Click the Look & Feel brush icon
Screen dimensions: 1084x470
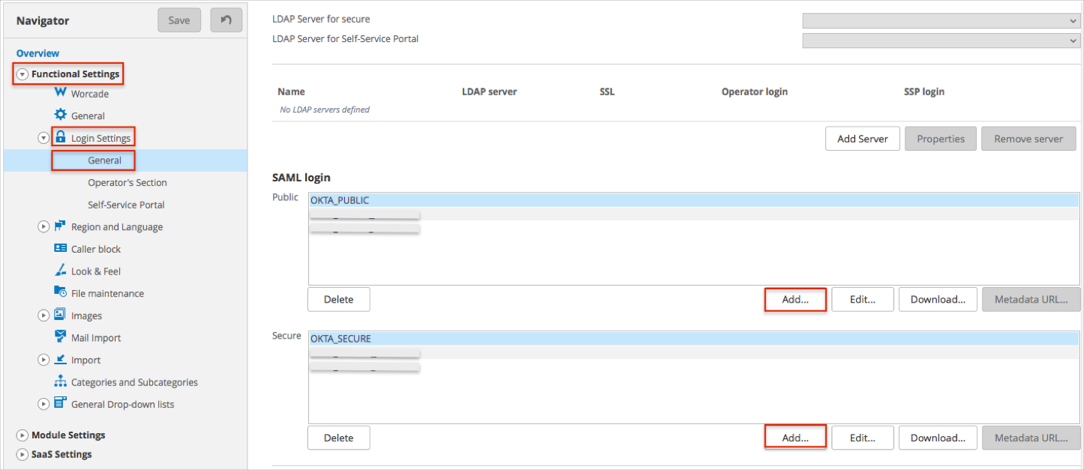click(x=60, y=271)
